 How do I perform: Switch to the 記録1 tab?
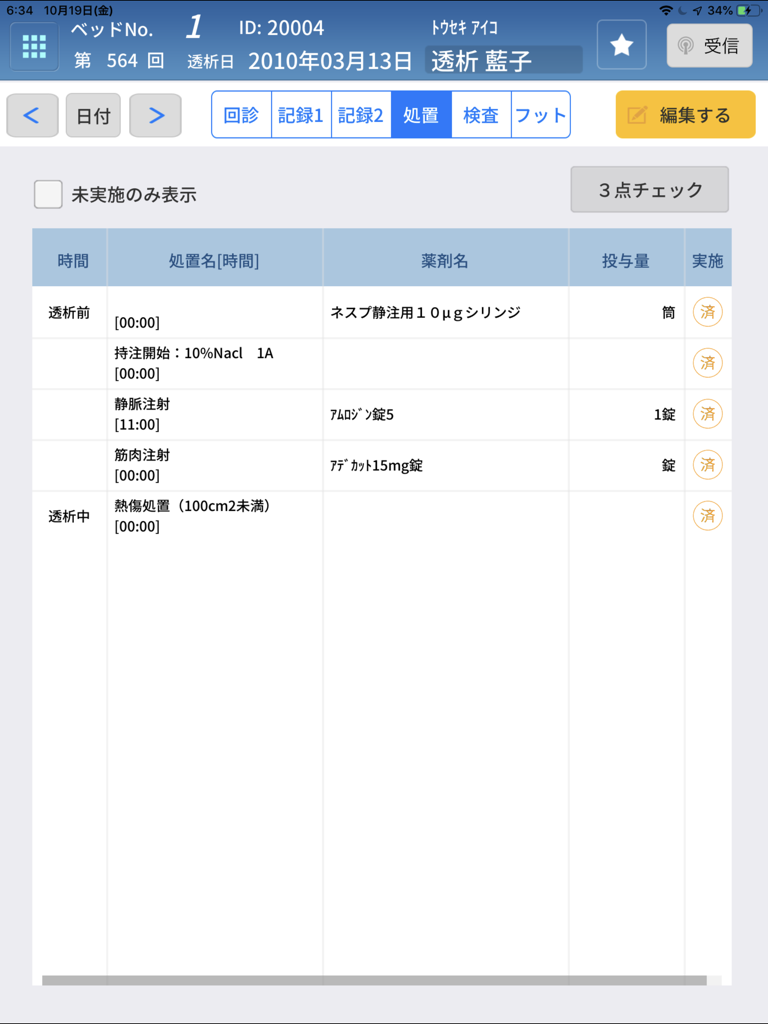coord(301,115)
